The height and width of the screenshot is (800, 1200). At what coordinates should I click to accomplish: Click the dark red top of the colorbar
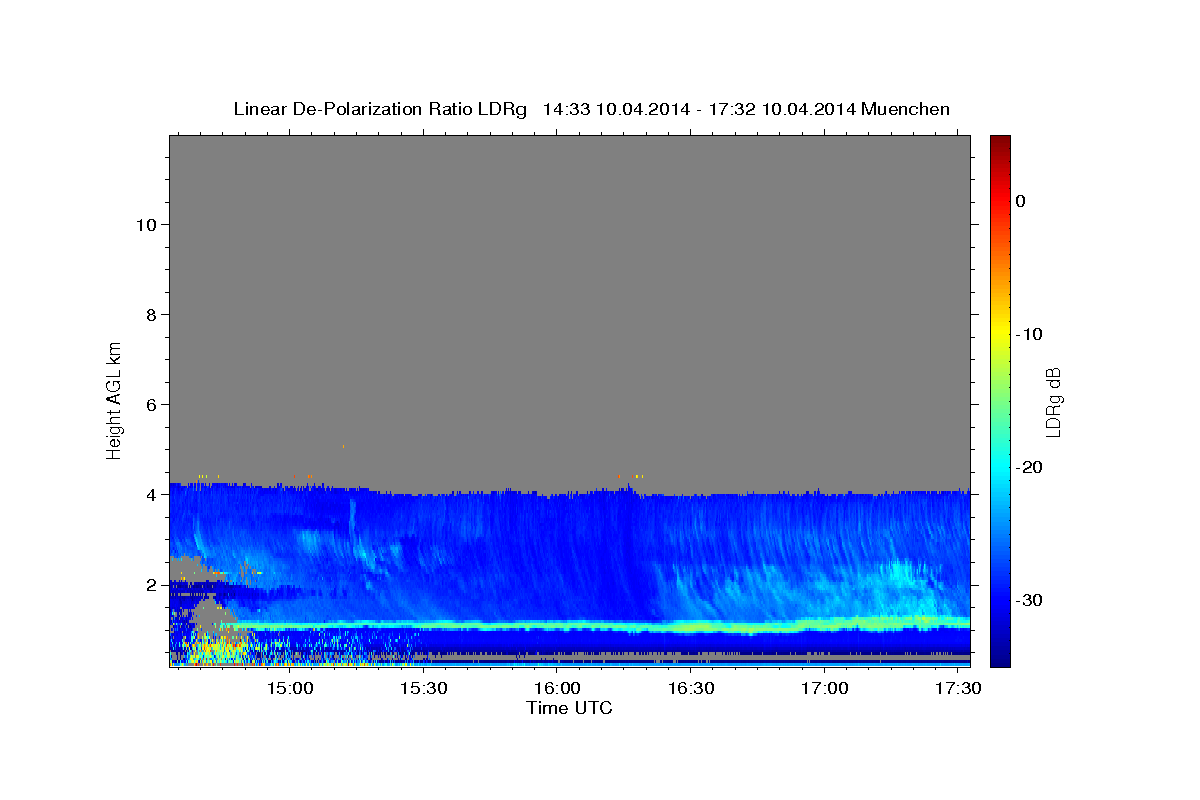tap(1000, 145)
